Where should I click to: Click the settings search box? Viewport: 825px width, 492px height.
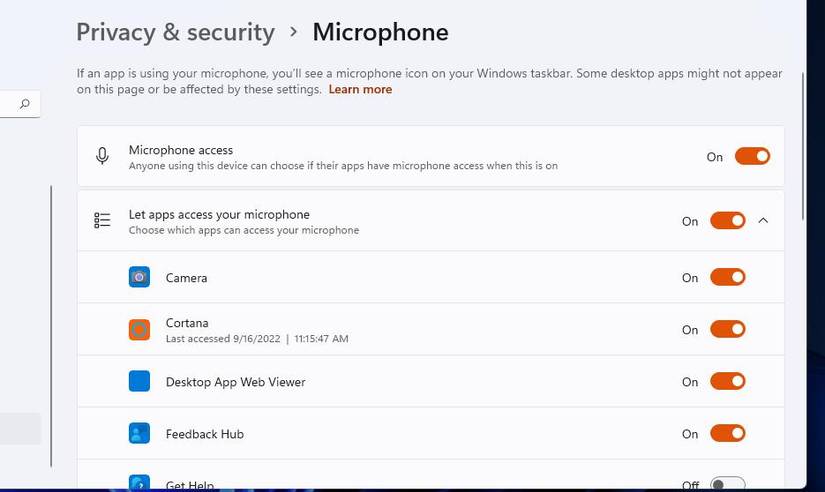[10, 104]
